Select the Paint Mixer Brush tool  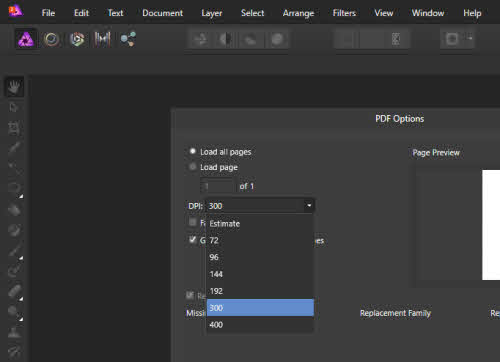coord(14,271)
